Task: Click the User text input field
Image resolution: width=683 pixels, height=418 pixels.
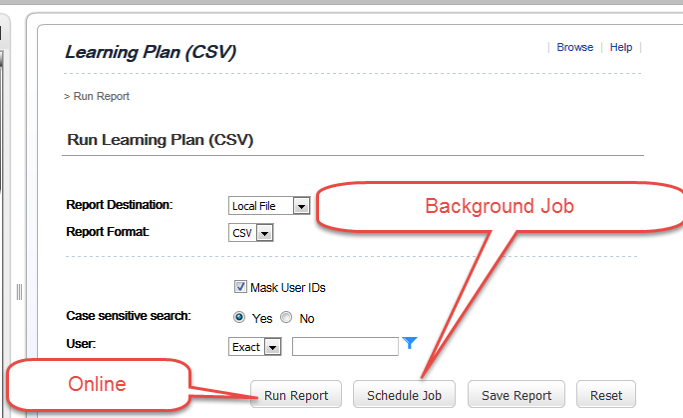Action: 345,347
